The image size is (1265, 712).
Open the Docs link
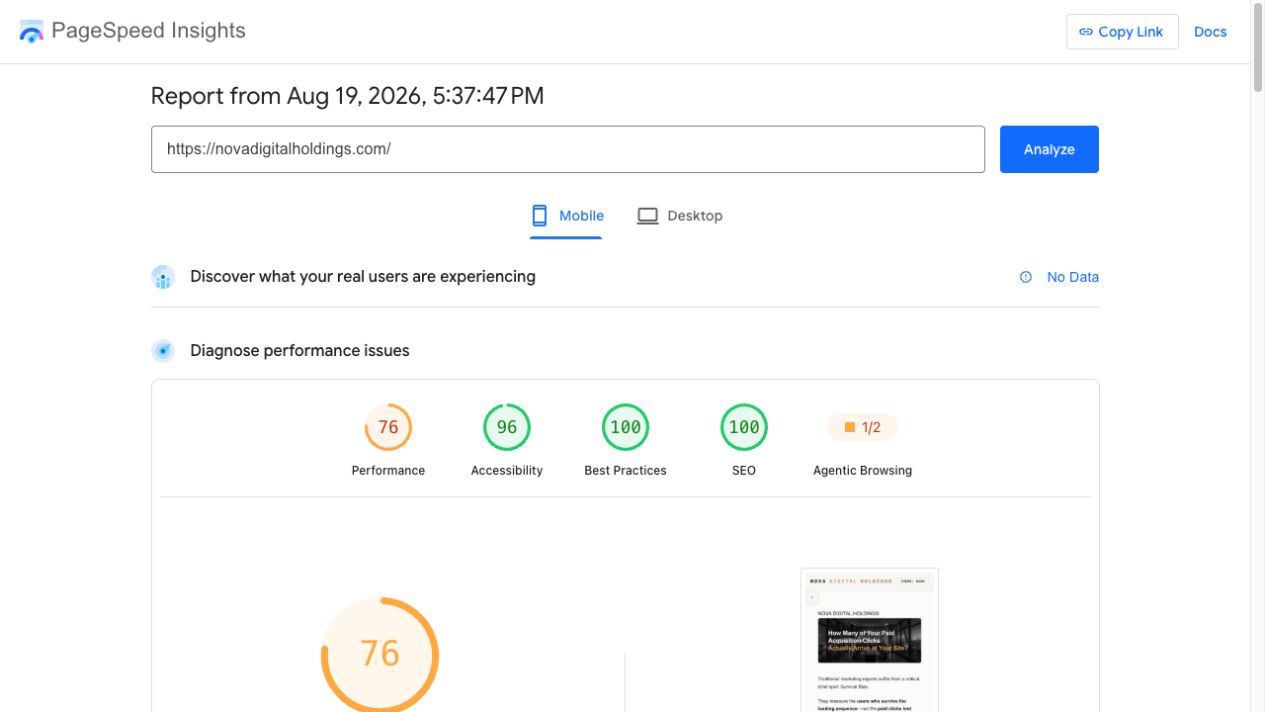coord(1210,32)
